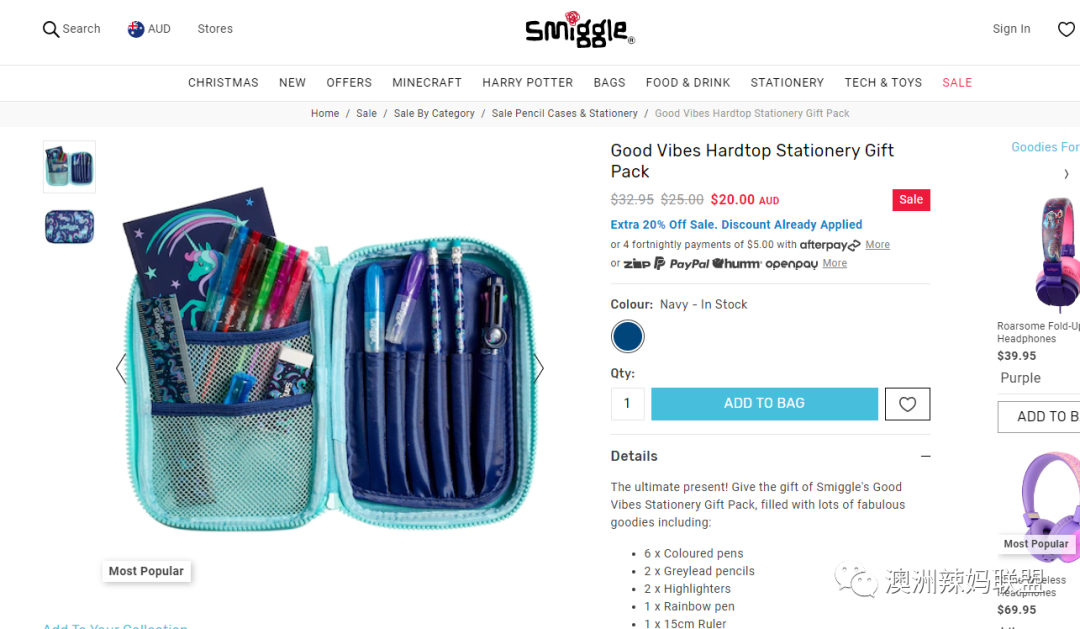Add to Bag the gift pack
This screenshot has height=629, width=1080.
click(765, 404)
